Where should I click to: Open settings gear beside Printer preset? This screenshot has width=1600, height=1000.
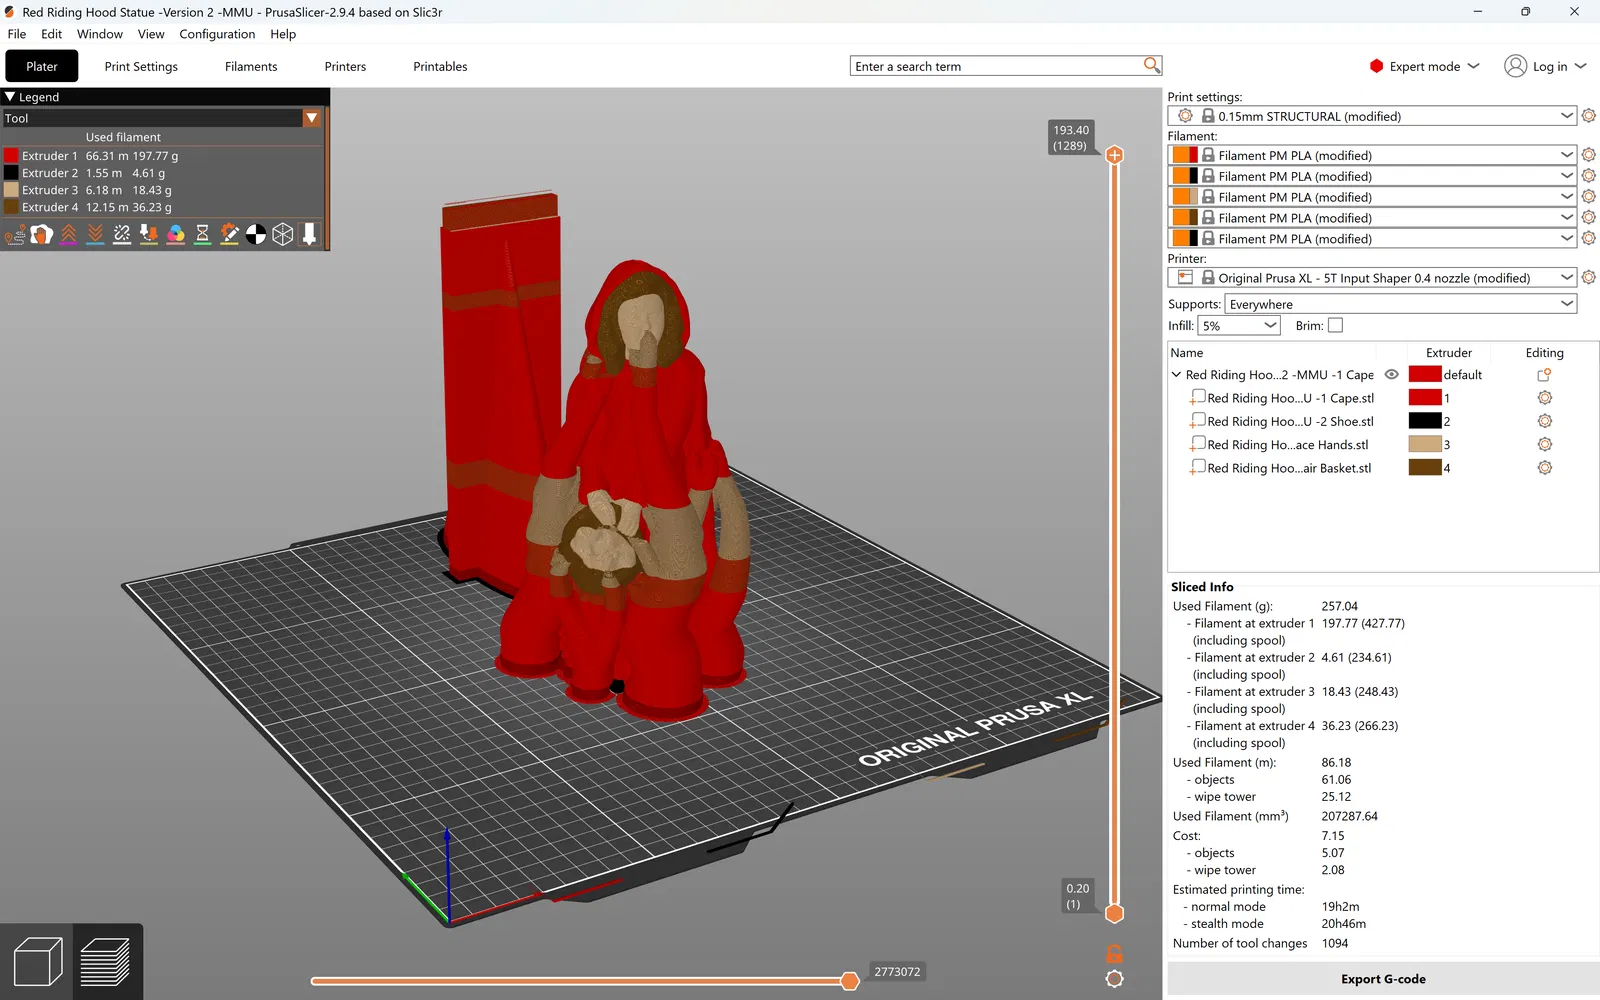(1588, 278)
